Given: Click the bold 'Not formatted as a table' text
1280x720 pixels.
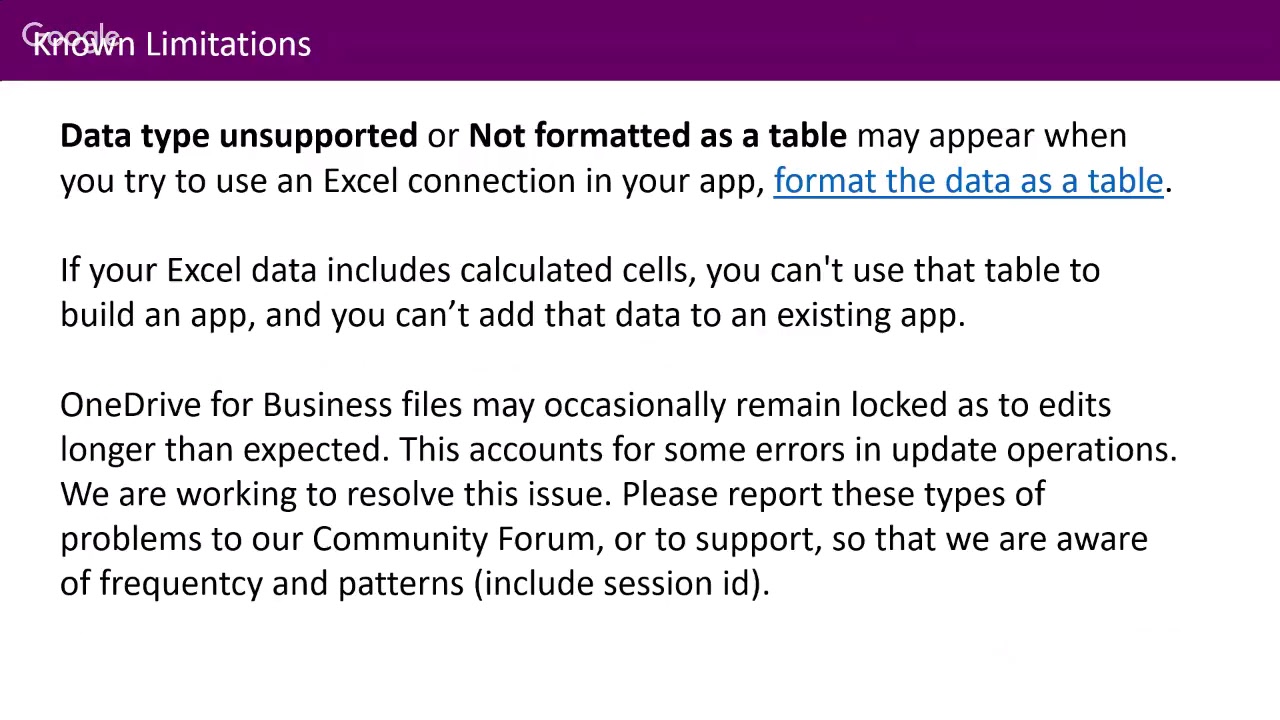Looking at the screenshot, I should [657, 136].
